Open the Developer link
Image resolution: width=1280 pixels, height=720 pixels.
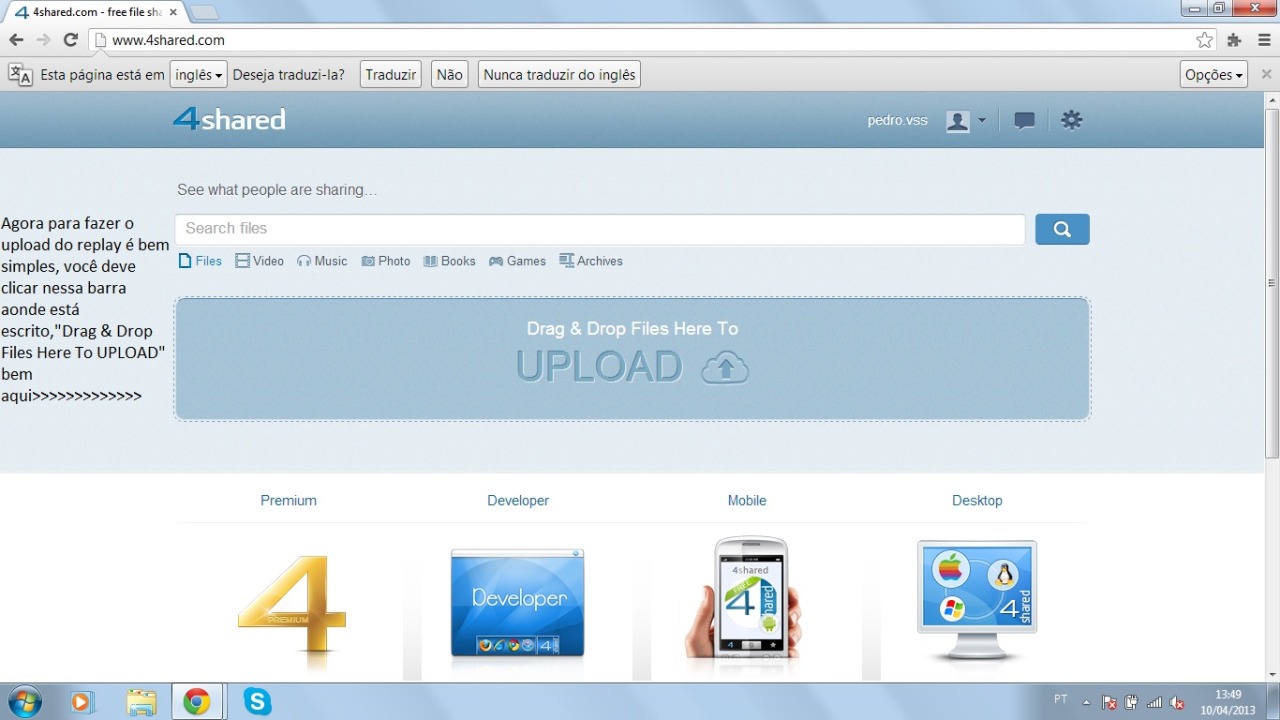tap(518, 500)
